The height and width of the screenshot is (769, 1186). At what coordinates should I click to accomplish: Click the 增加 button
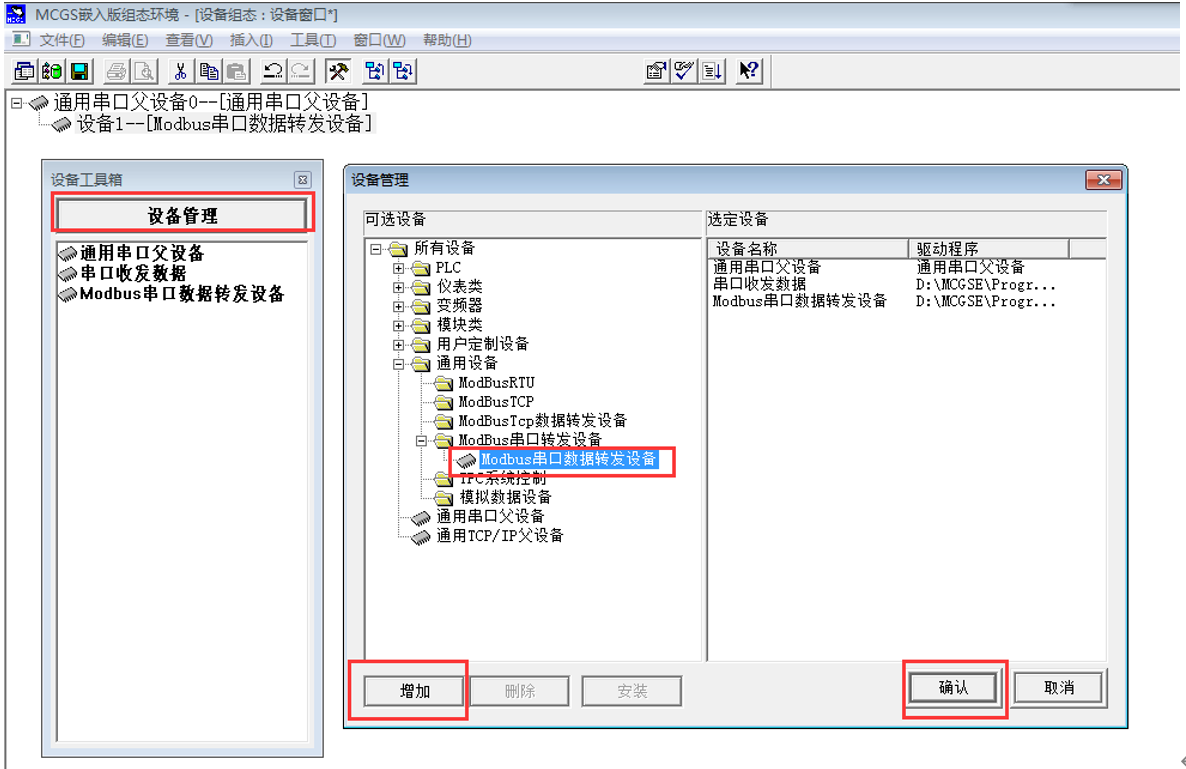(x=414, y=690)
